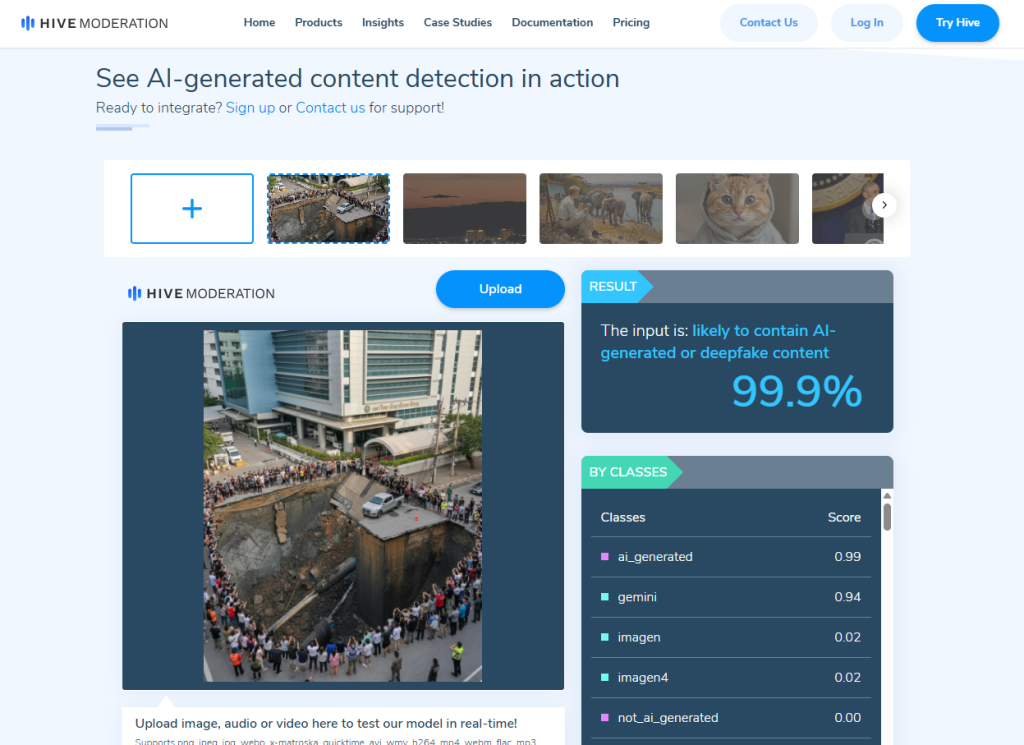Go to Case Studies page
The width and height of the screenshot is (1024, 745).
click(458, 22)
